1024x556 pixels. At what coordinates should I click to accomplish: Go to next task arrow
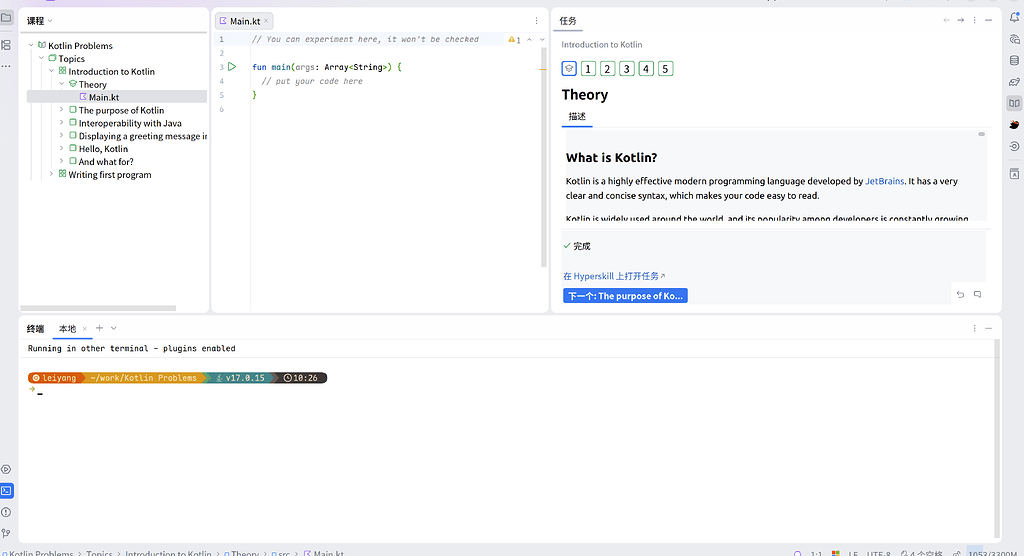961,20
